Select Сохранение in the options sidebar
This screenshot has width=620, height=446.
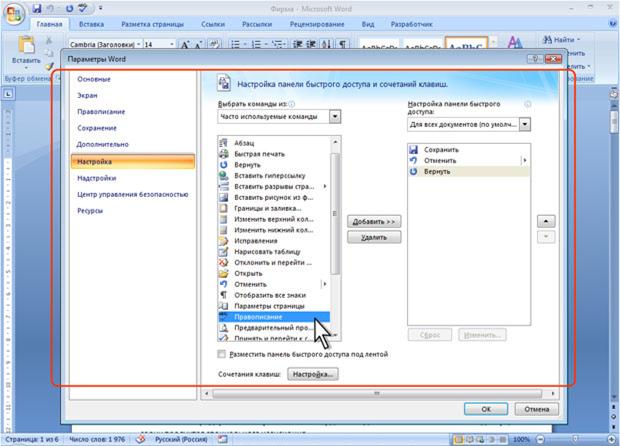(97, 128)
